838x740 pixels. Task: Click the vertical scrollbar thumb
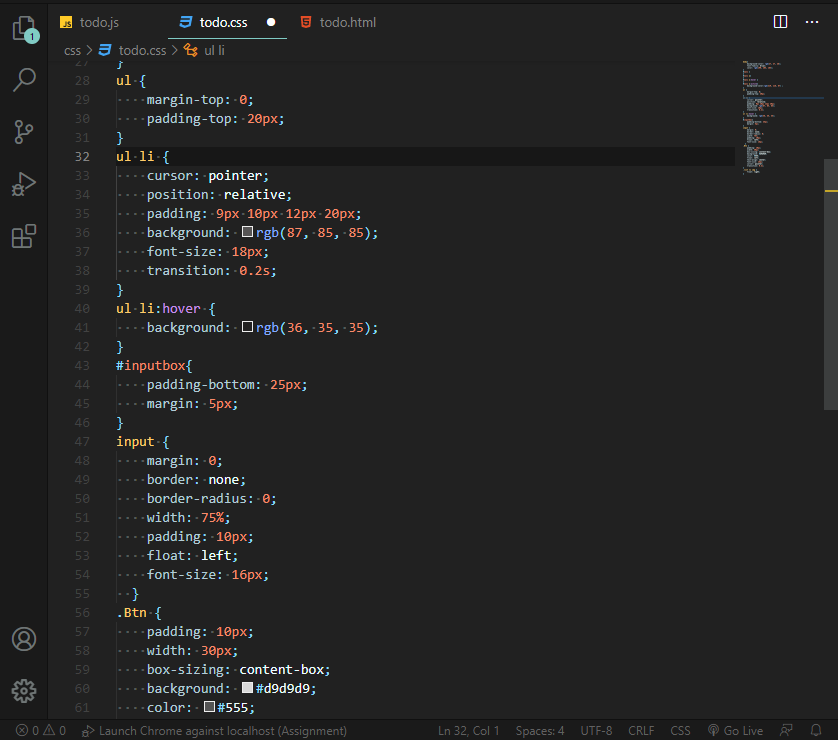pos(831,284)
